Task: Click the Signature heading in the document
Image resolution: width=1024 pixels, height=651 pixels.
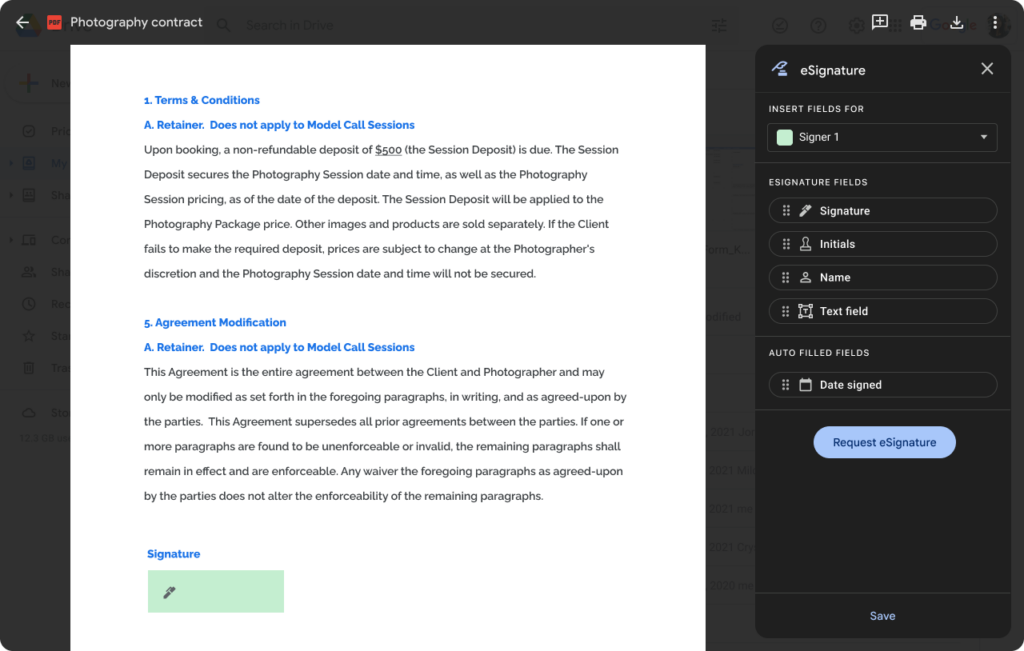Action: [173, 554]
